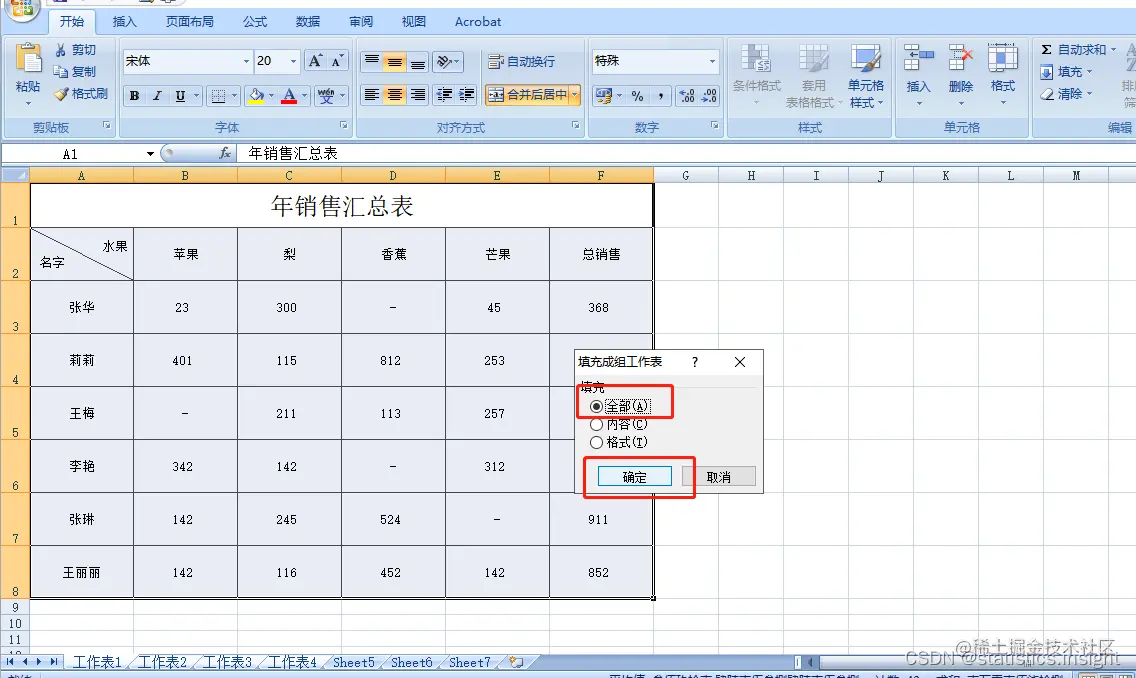
Task: Click the Cut scissors icon
Action: pos(61,50)
